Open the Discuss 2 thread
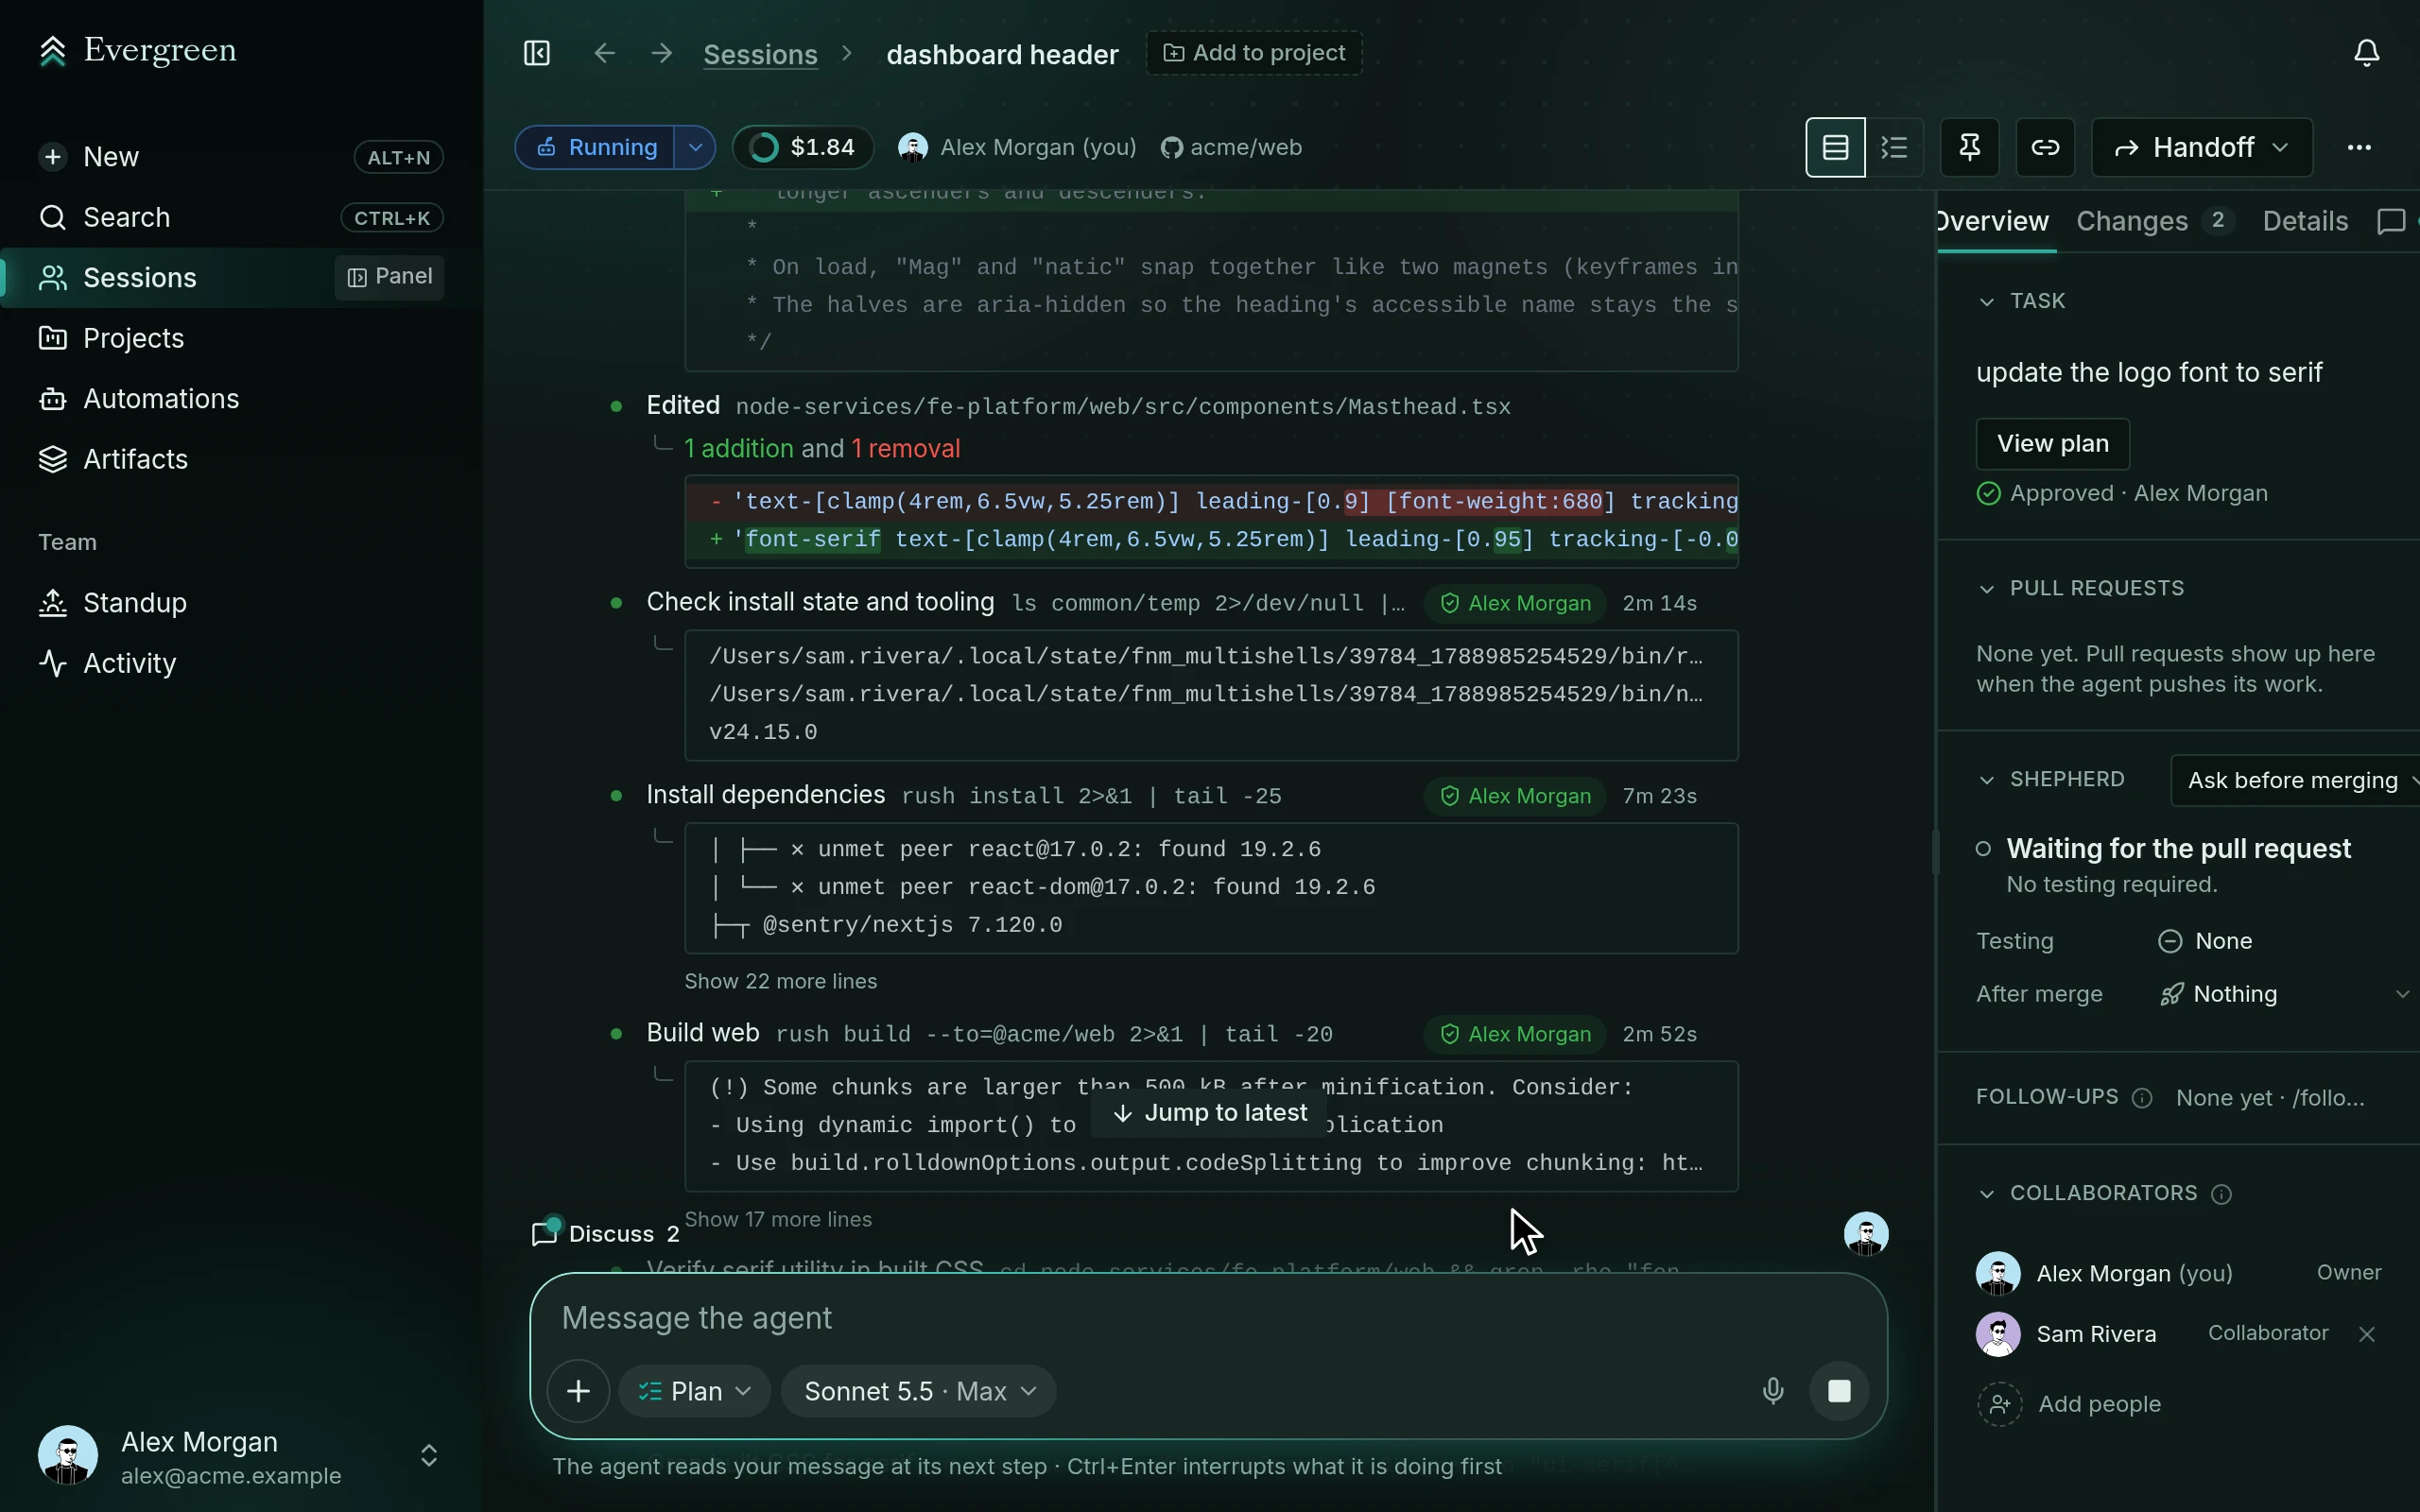The image size is (2420, 1512). point(606,1233)
